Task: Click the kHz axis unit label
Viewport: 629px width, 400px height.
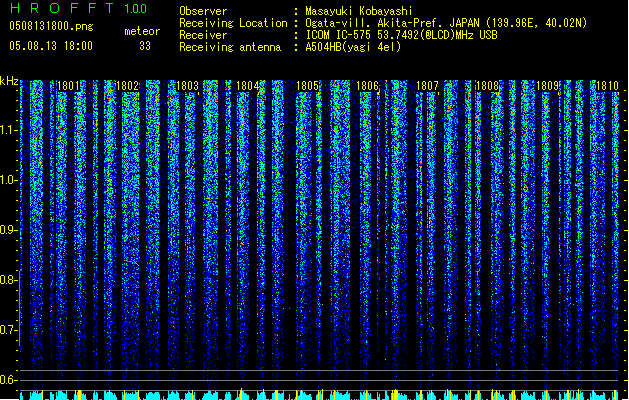Action: (9, 81)
